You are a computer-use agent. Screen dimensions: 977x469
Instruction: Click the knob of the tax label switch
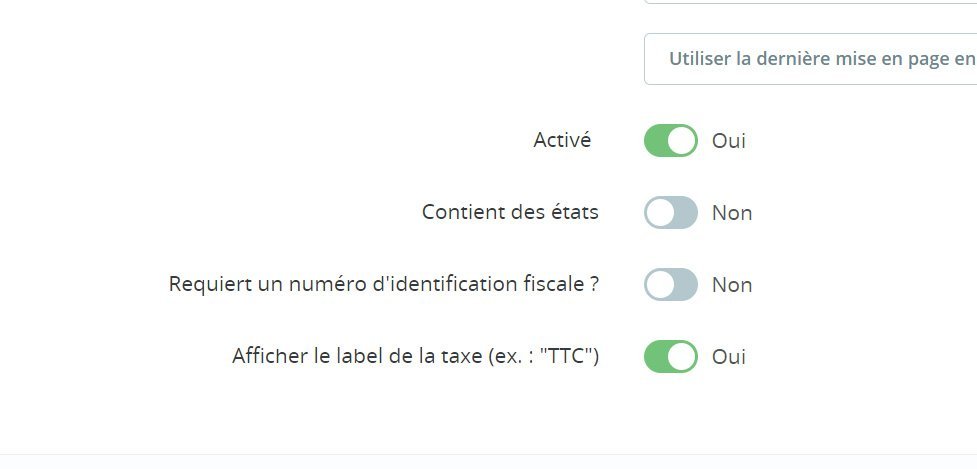click(682, 357)
